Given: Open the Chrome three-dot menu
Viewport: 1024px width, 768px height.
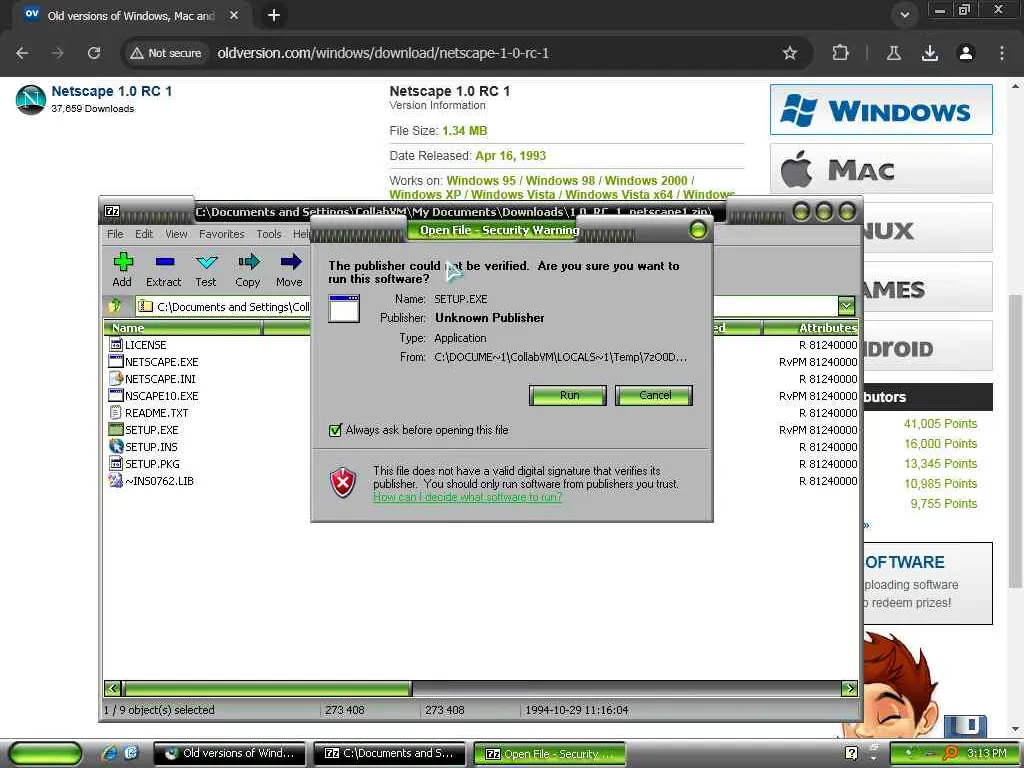Looking at the screenshot, I should (1002, 53).
